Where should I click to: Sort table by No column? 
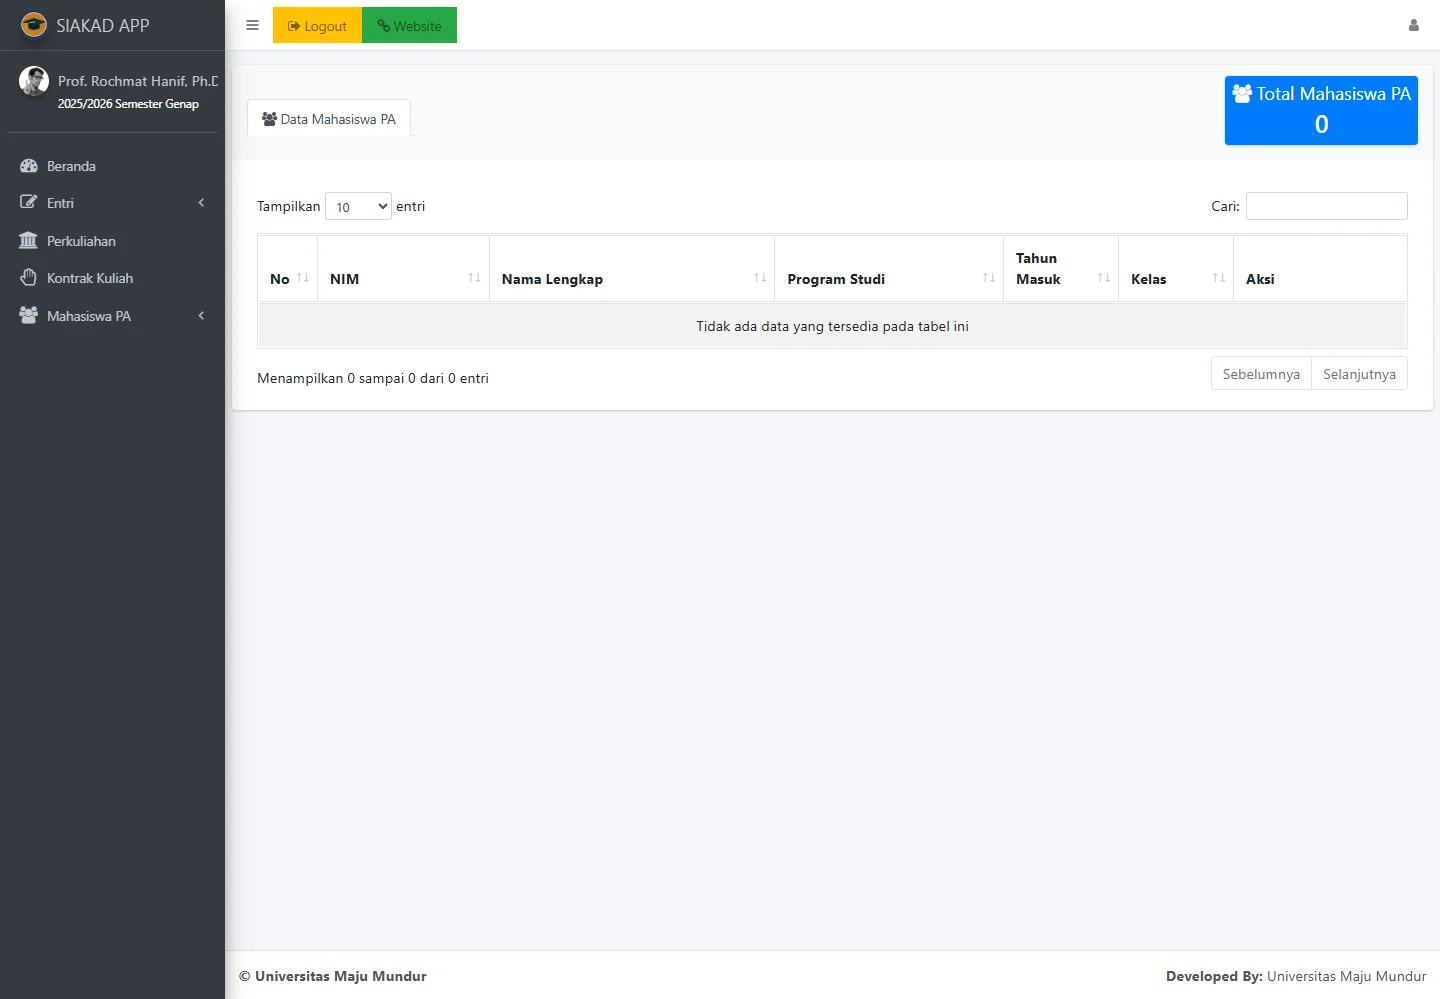288,279
